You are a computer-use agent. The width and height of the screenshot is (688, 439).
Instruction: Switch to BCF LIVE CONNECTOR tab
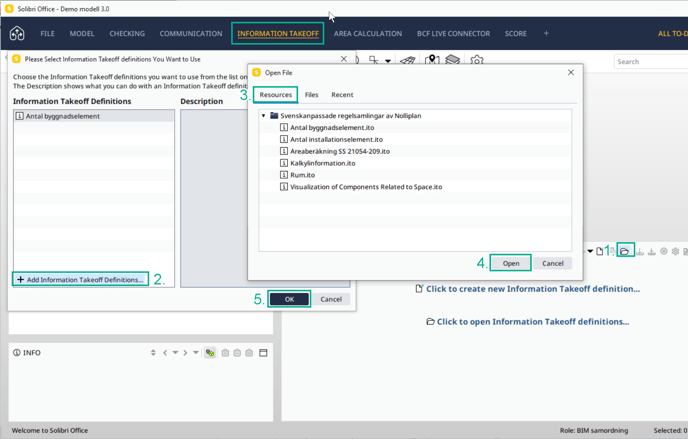coord(453,33)
